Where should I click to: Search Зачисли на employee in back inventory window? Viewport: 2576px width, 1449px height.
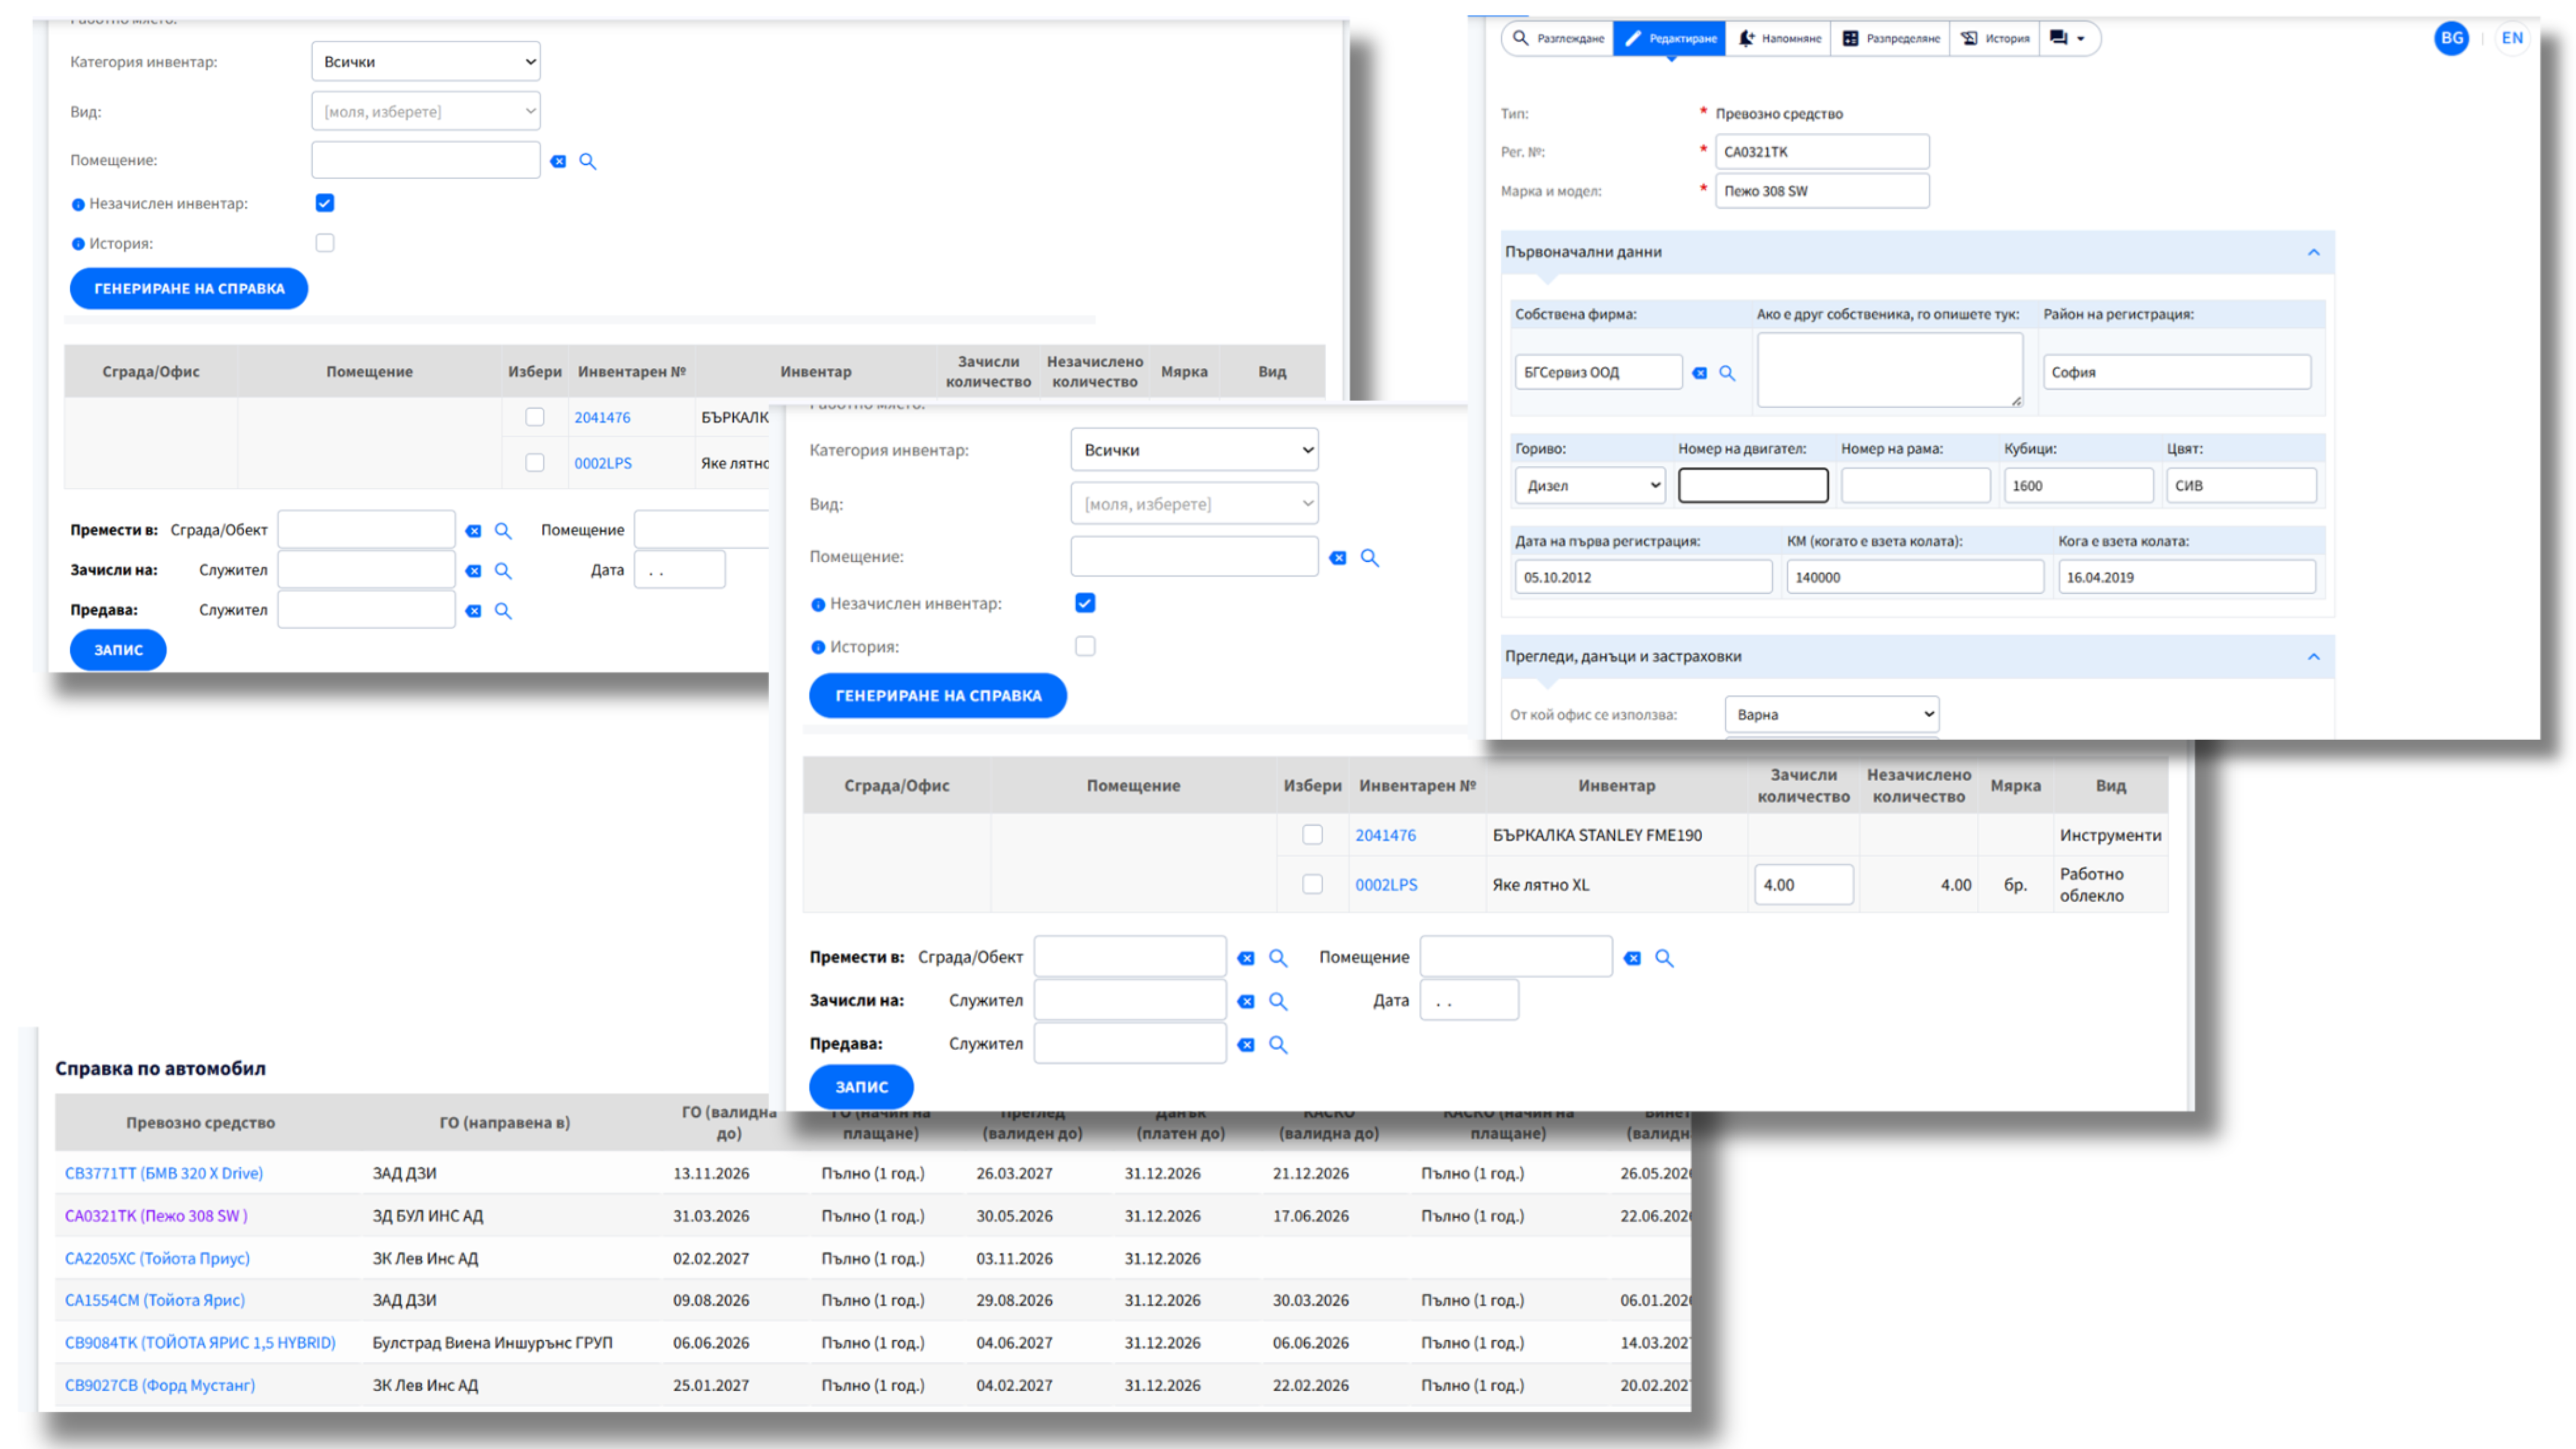click(x=503, y=571)
